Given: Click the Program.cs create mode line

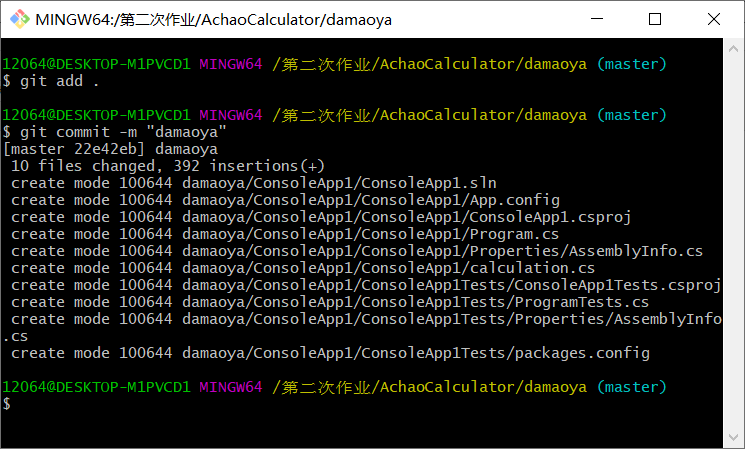Looking at the screenshot, I should 285,234.
